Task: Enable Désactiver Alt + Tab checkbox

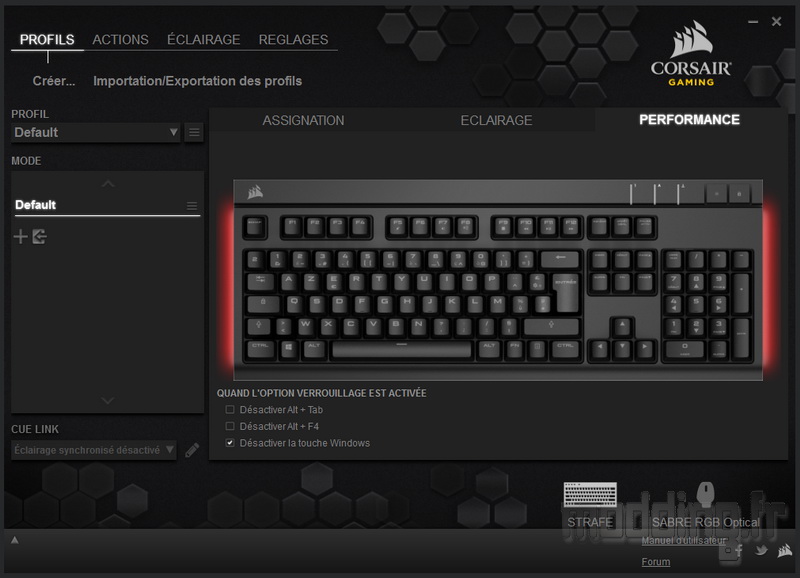Action: click(x=230, y=410)
